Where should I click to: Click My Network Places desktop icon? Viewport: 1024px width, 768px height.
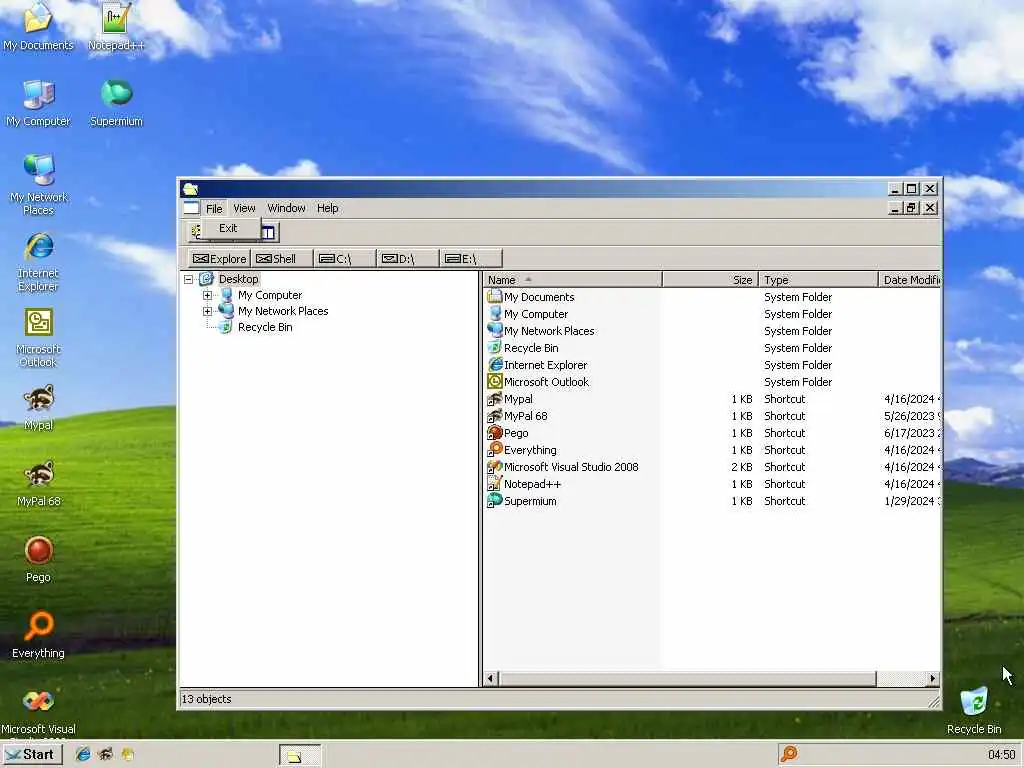click(38, 170)
